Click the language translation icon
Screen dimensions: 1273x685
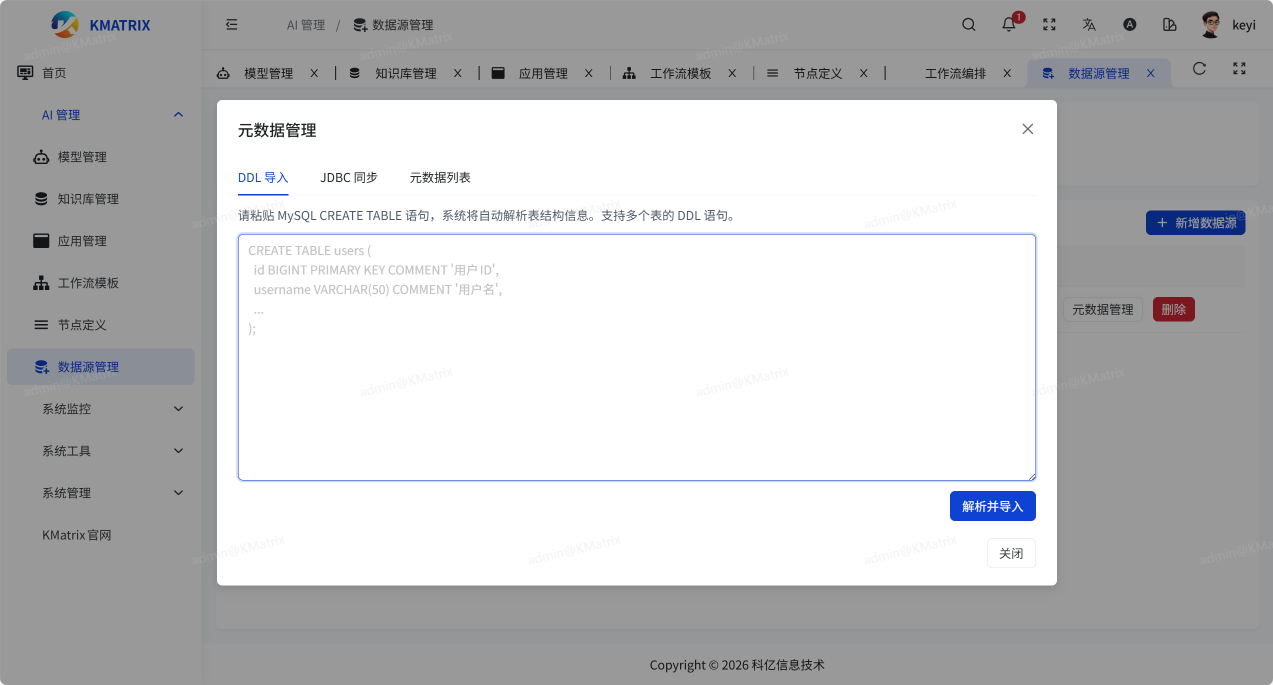pyautogui.click(x=1089, y=25)
